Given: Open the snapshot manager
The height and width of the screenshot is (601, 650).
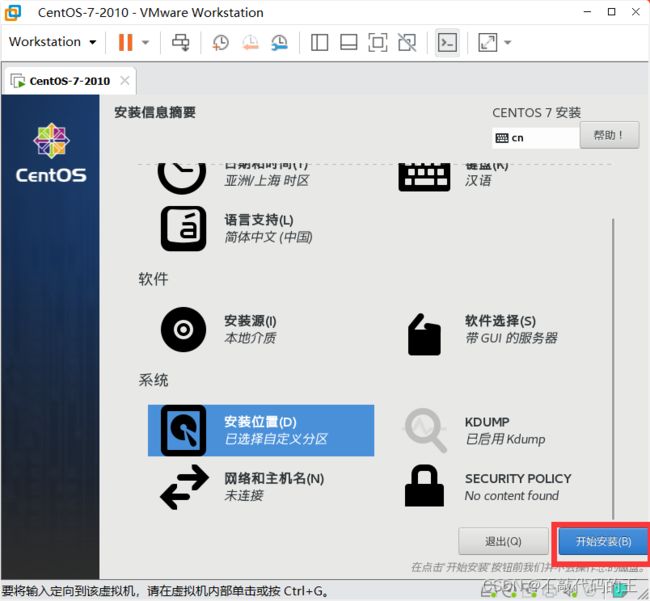Looking at the screenshot, I should [279, 42].
